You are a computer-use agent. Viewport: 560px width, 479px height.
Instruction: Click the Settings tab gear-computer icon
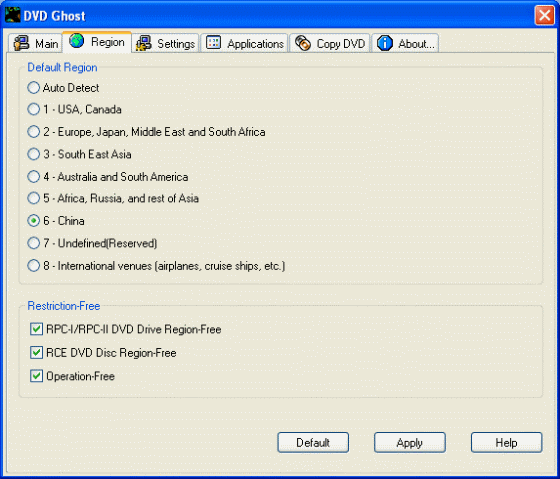tap(144, 43)
